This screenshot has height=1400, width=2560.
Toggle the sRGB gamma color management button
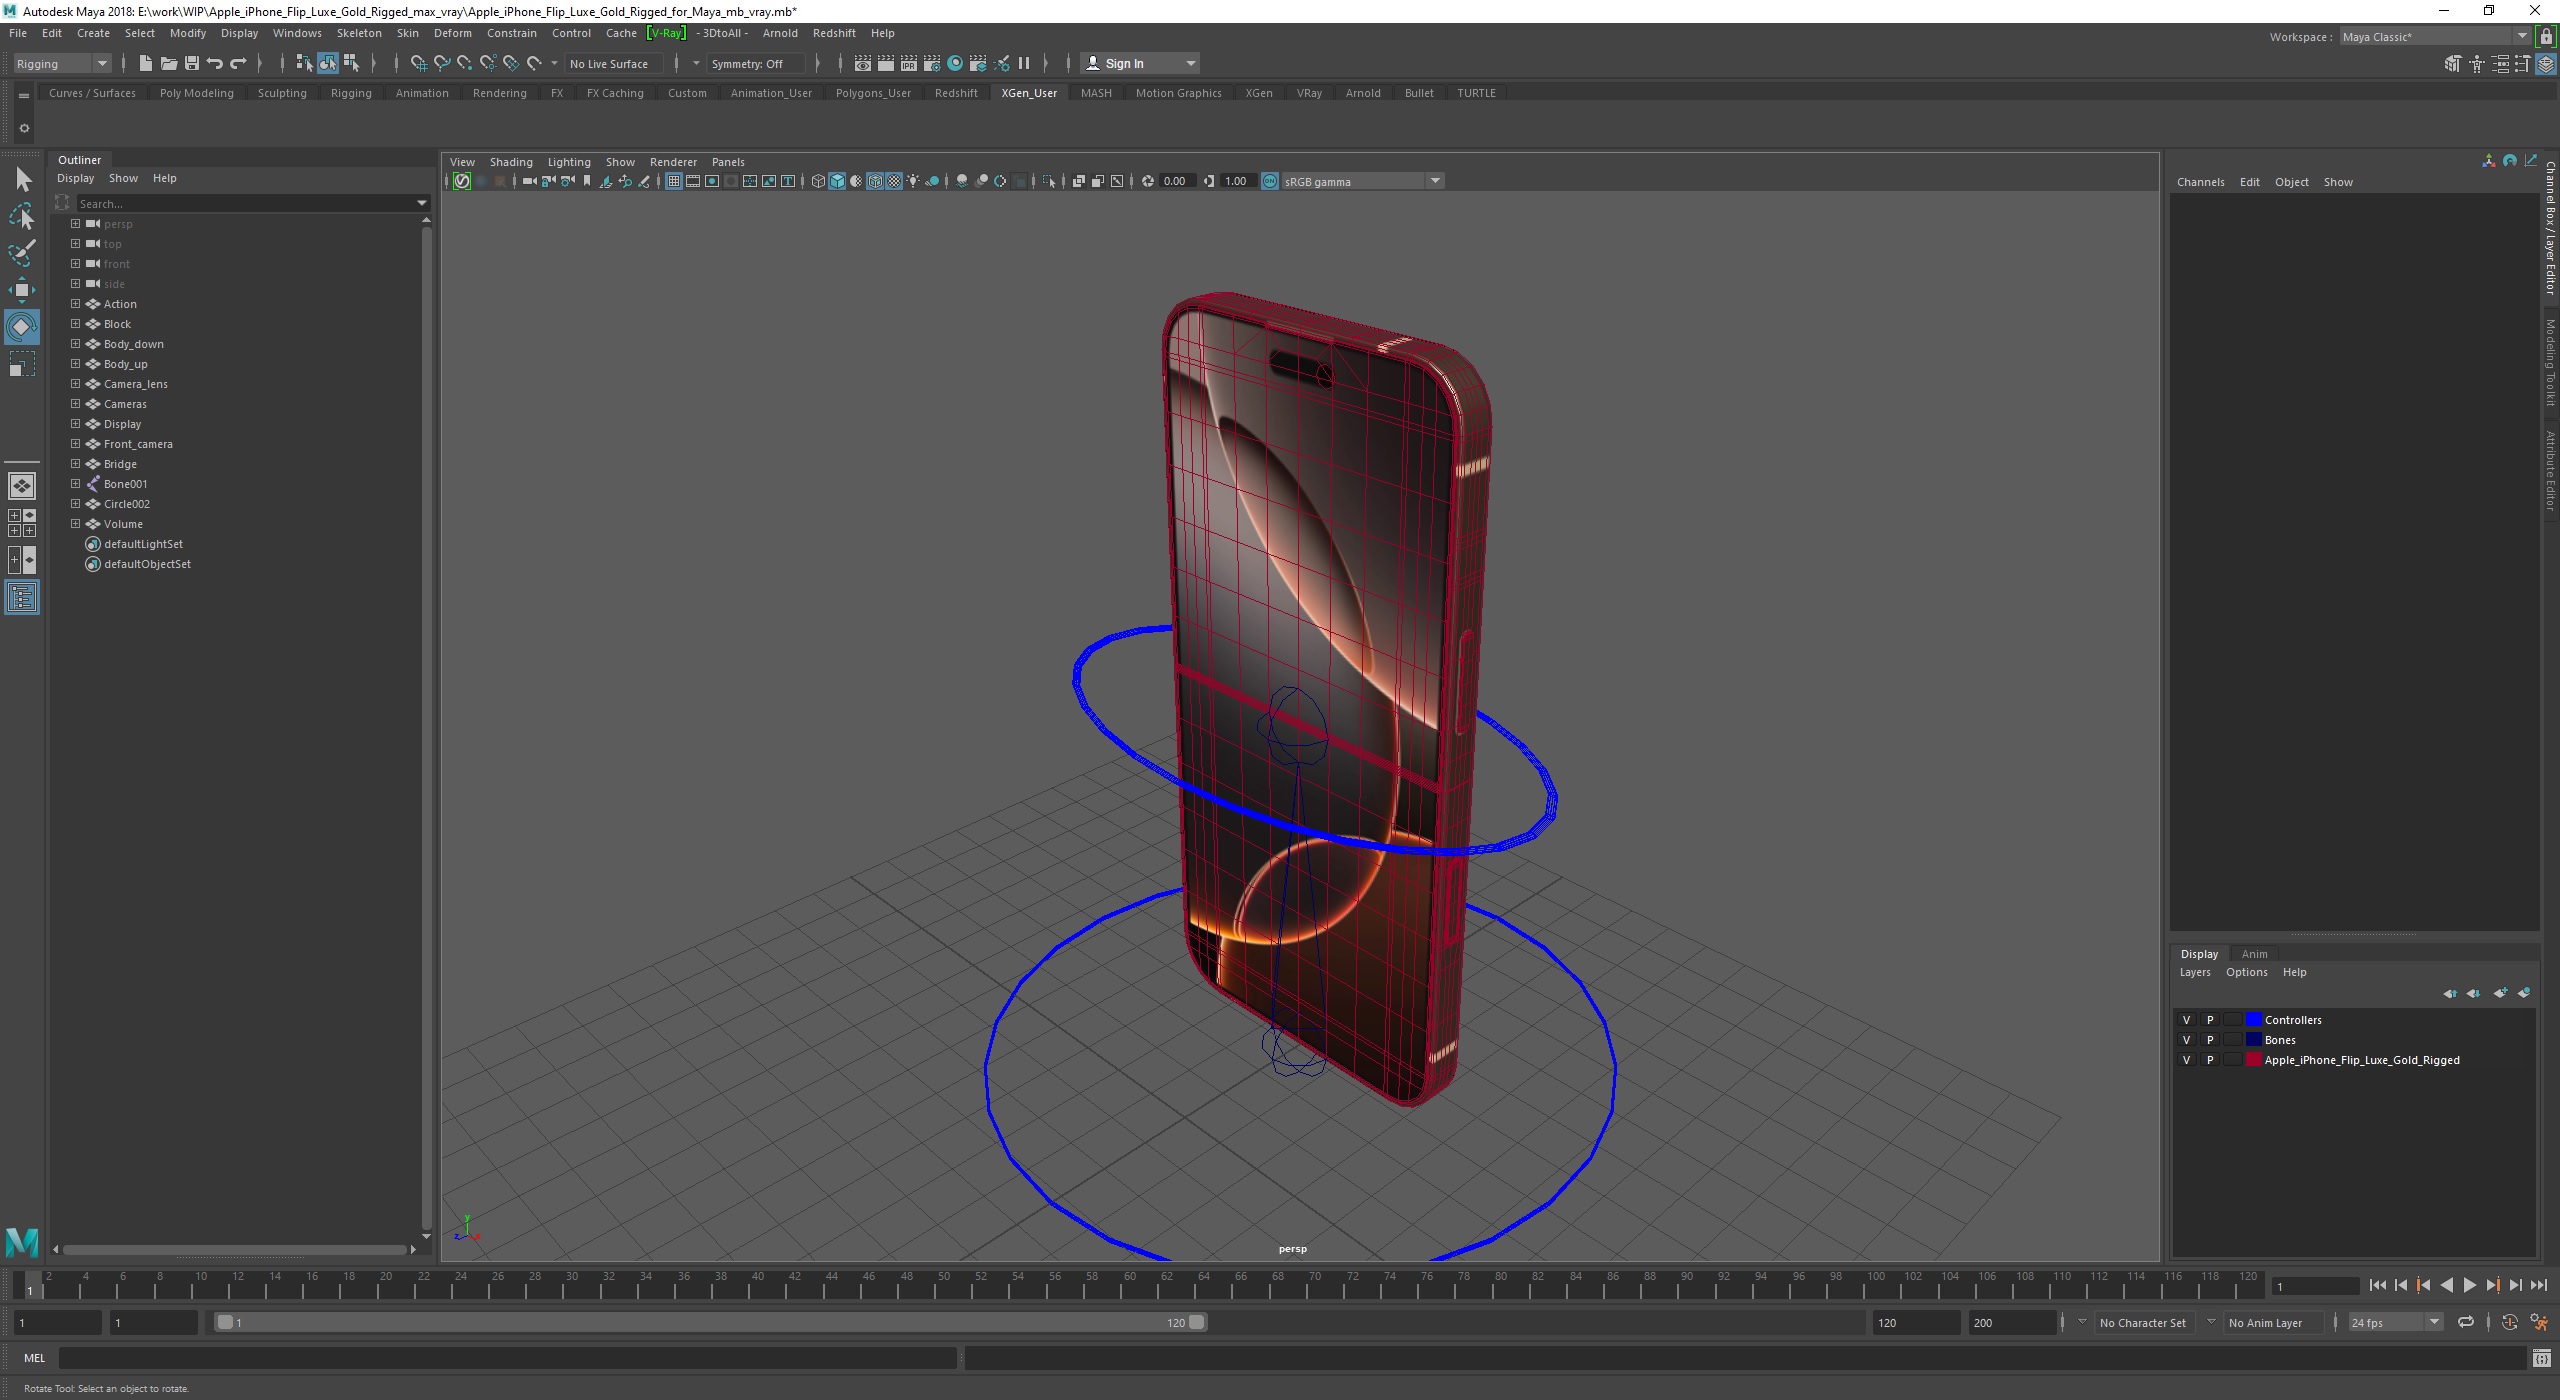[1269, 181]
